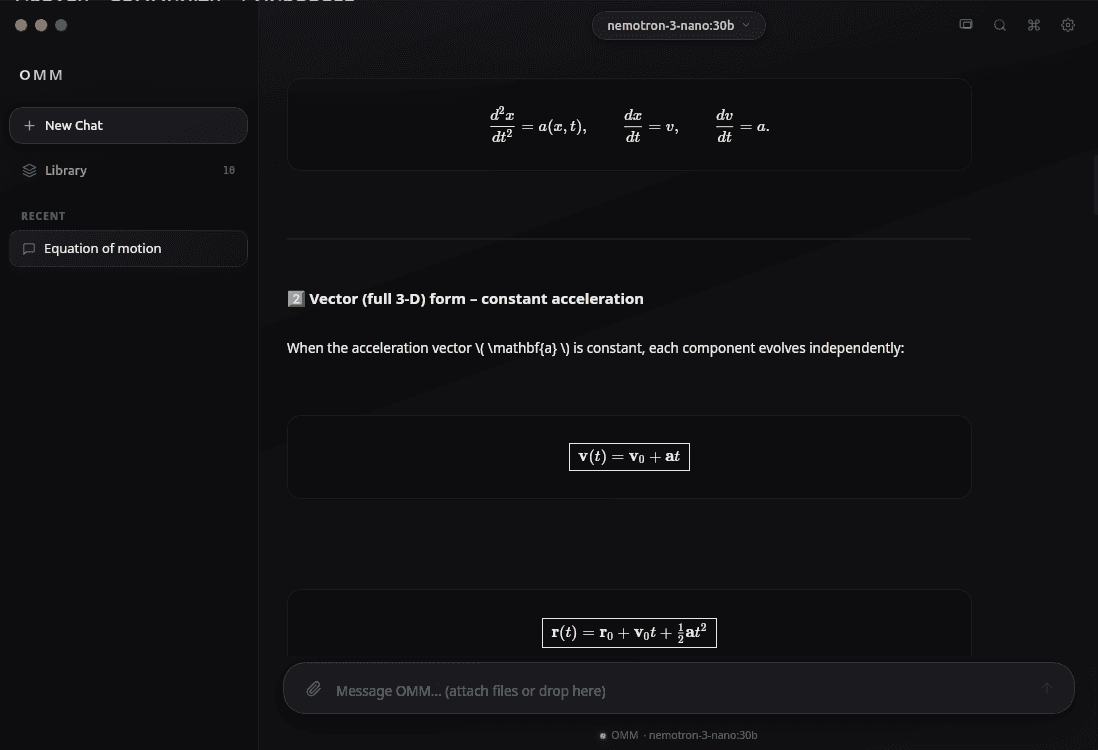
Task: View keyboard shortcuts via command icon
Action: pyautogui.click(x=1034, y=24)
